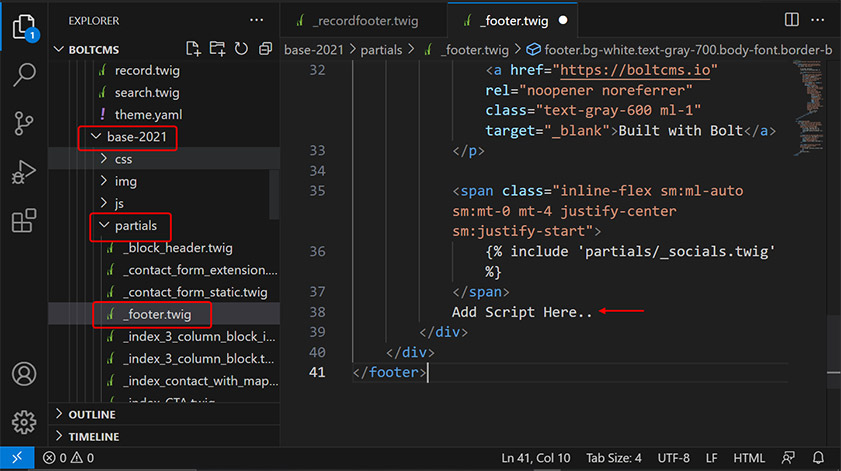841x471 pixels.
Task: Click the code minimap preview
Action: pyautogui.click(x=809, y=107)
